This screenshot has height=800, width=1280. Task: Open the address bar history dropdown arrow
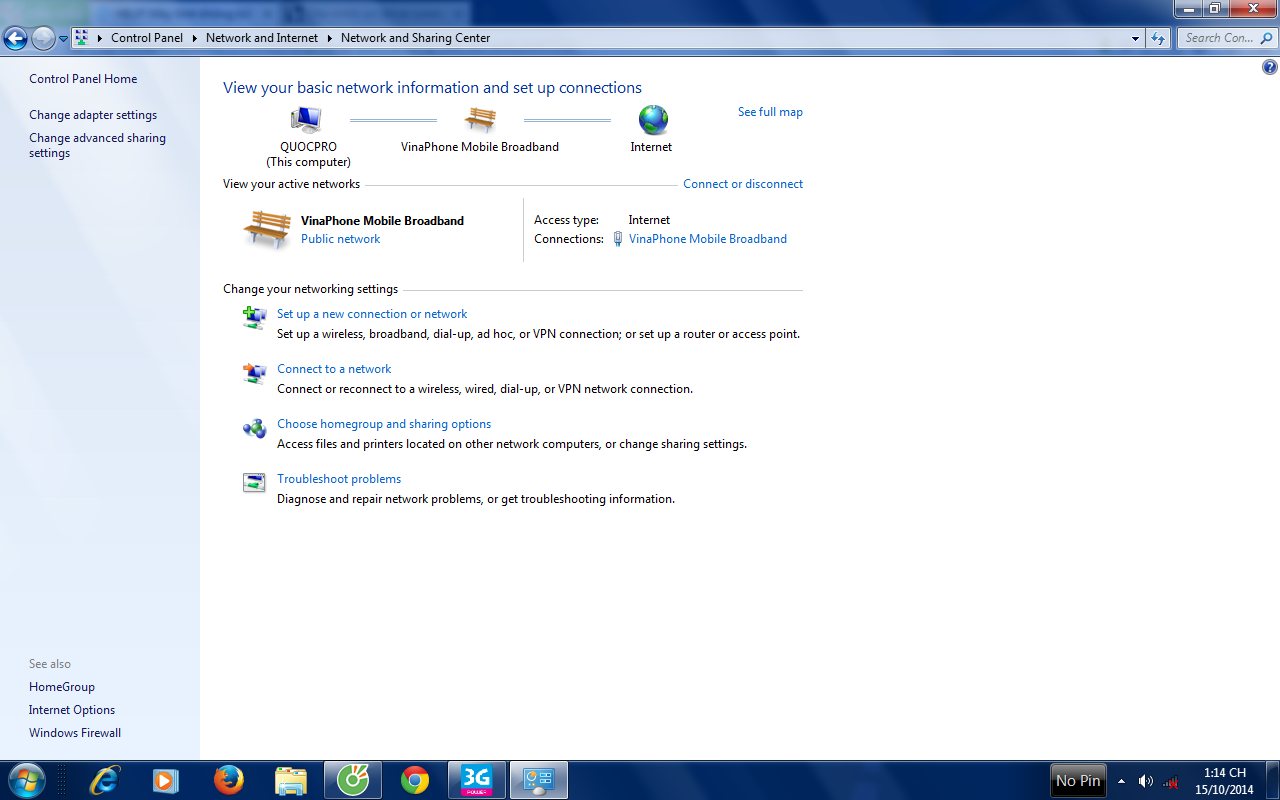pyautogui.click(x=1136, y=38)
